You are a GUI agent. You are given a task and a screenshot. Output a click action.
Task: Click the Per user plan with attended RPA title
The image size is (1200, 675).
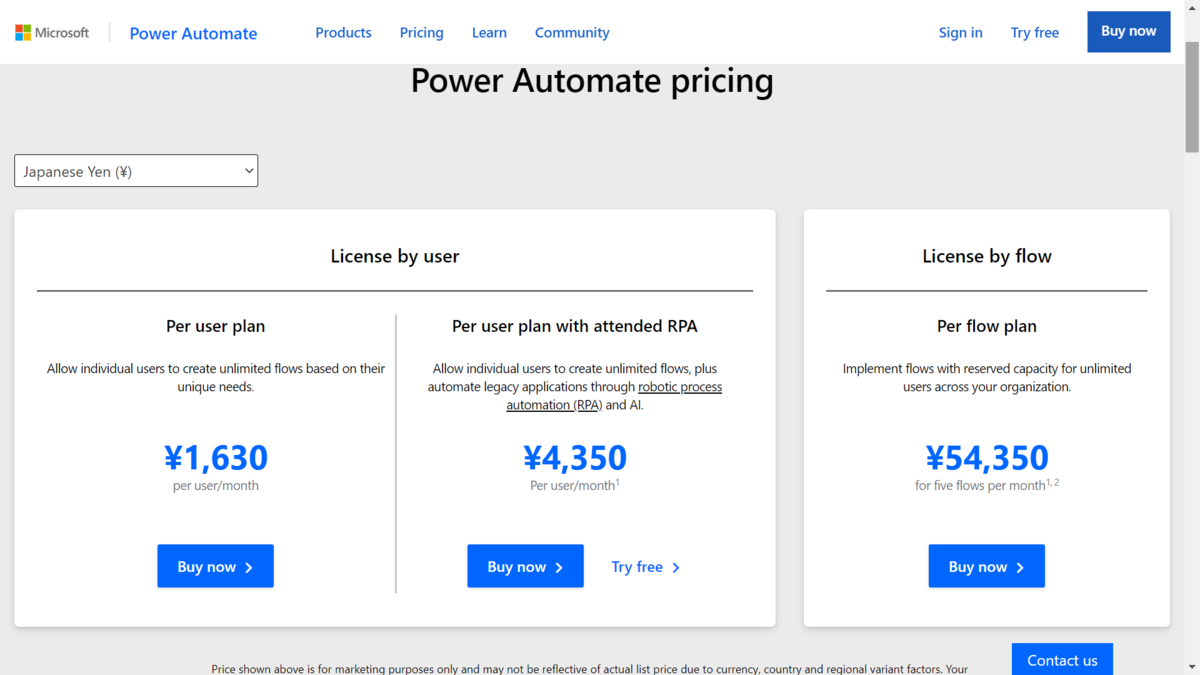pos(575,326)
